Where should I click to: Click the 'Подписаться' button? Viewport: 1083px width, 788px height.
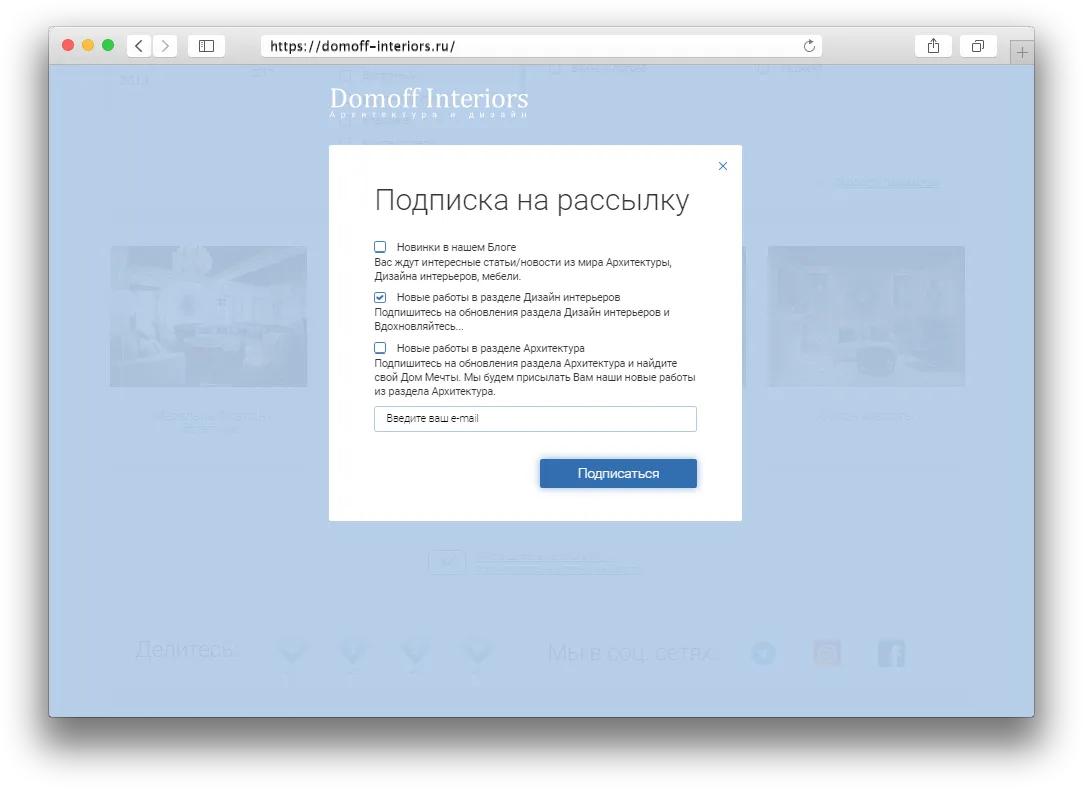coord(618,473)
